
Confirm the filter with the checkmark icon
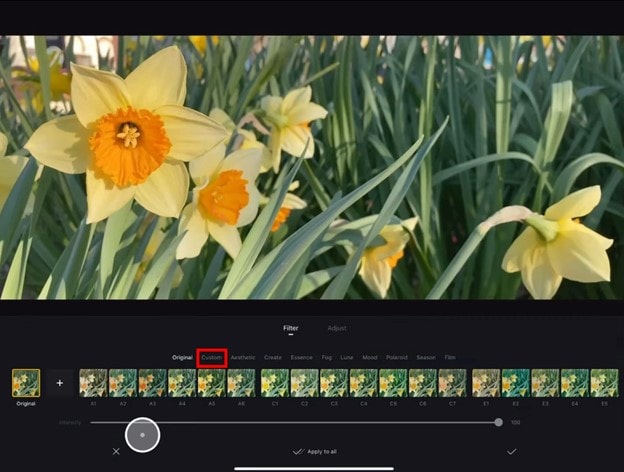511,451
